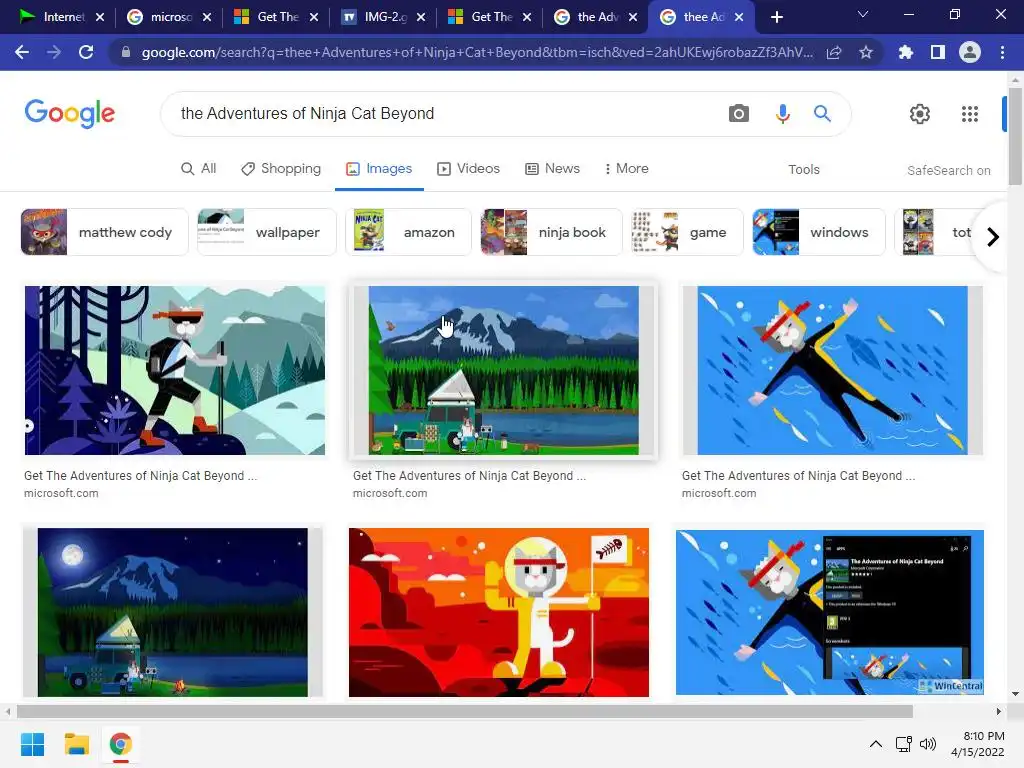The height and width of the screenshot is (768, 1024).
Task: Switch to the Shopping tab
Action: pyautogui.click(x=281, y=168)
